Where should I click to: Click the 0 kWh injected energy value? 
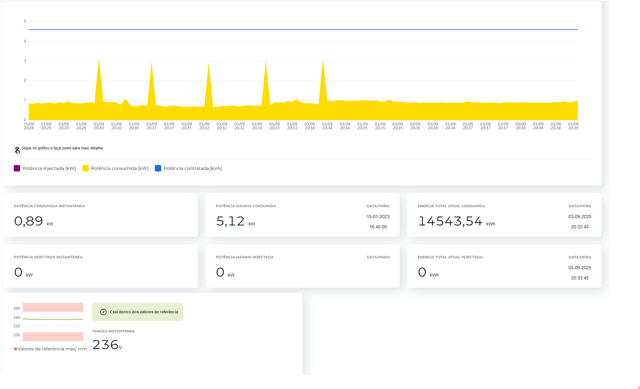click(x=428, y=272)
